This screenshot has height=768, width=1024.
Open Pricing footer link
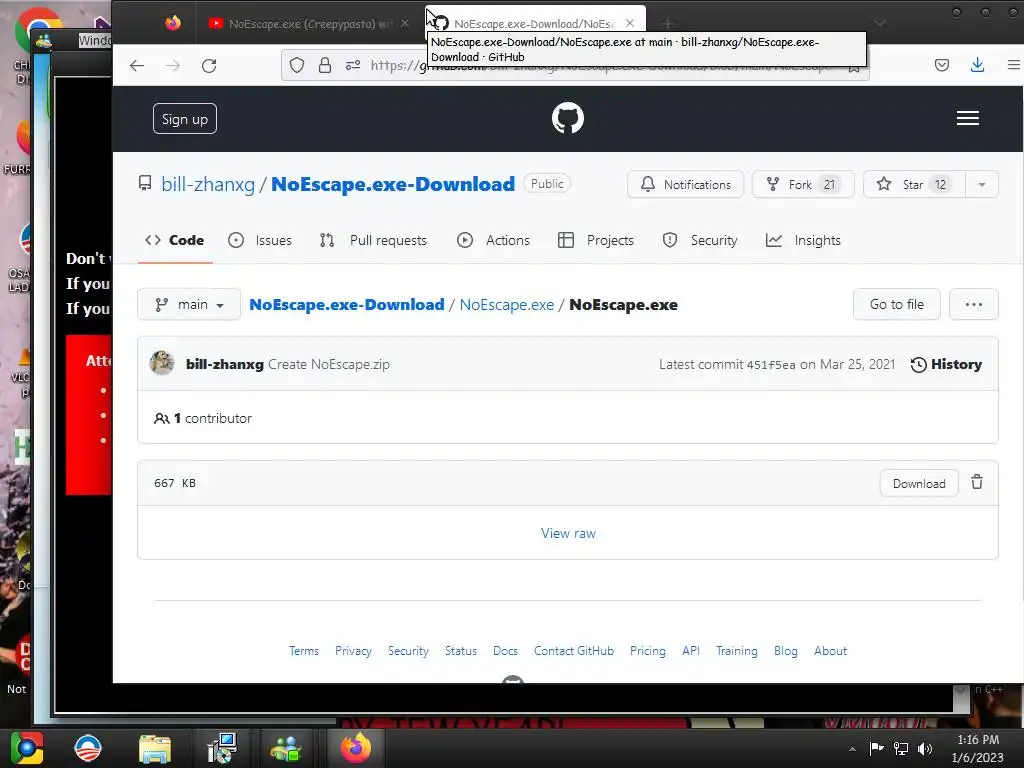[648, 650]
